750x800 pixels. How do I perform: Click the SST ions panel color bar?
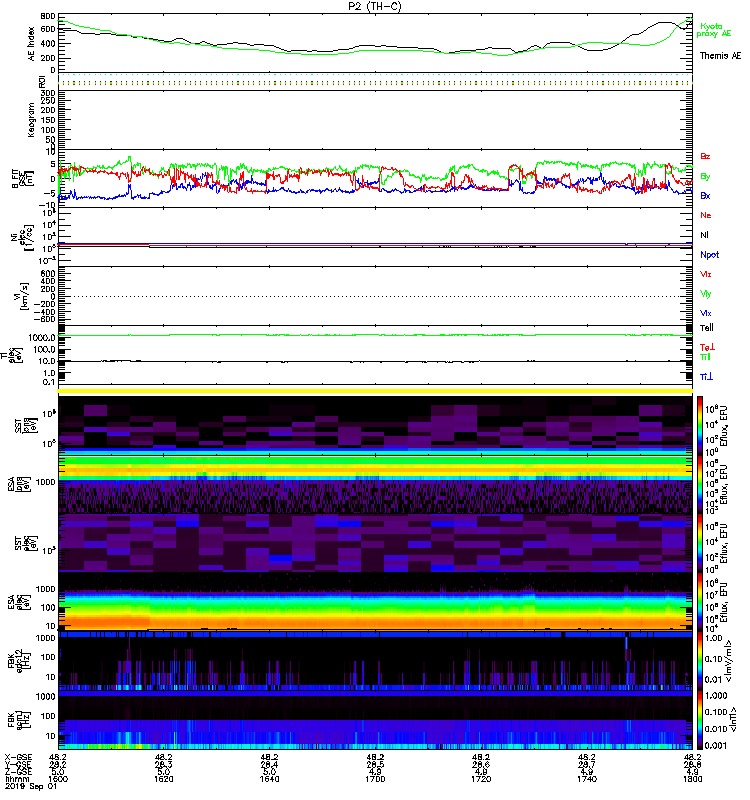700,426
